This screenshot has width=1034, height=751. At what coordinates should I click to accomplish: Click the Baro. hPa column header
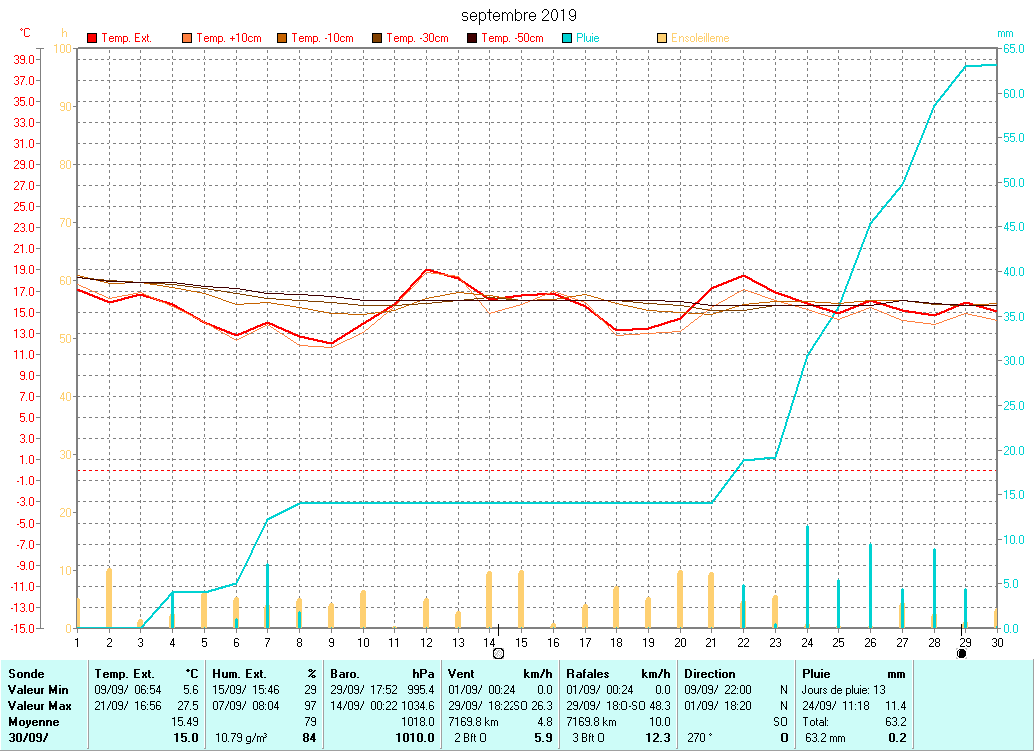382,674
